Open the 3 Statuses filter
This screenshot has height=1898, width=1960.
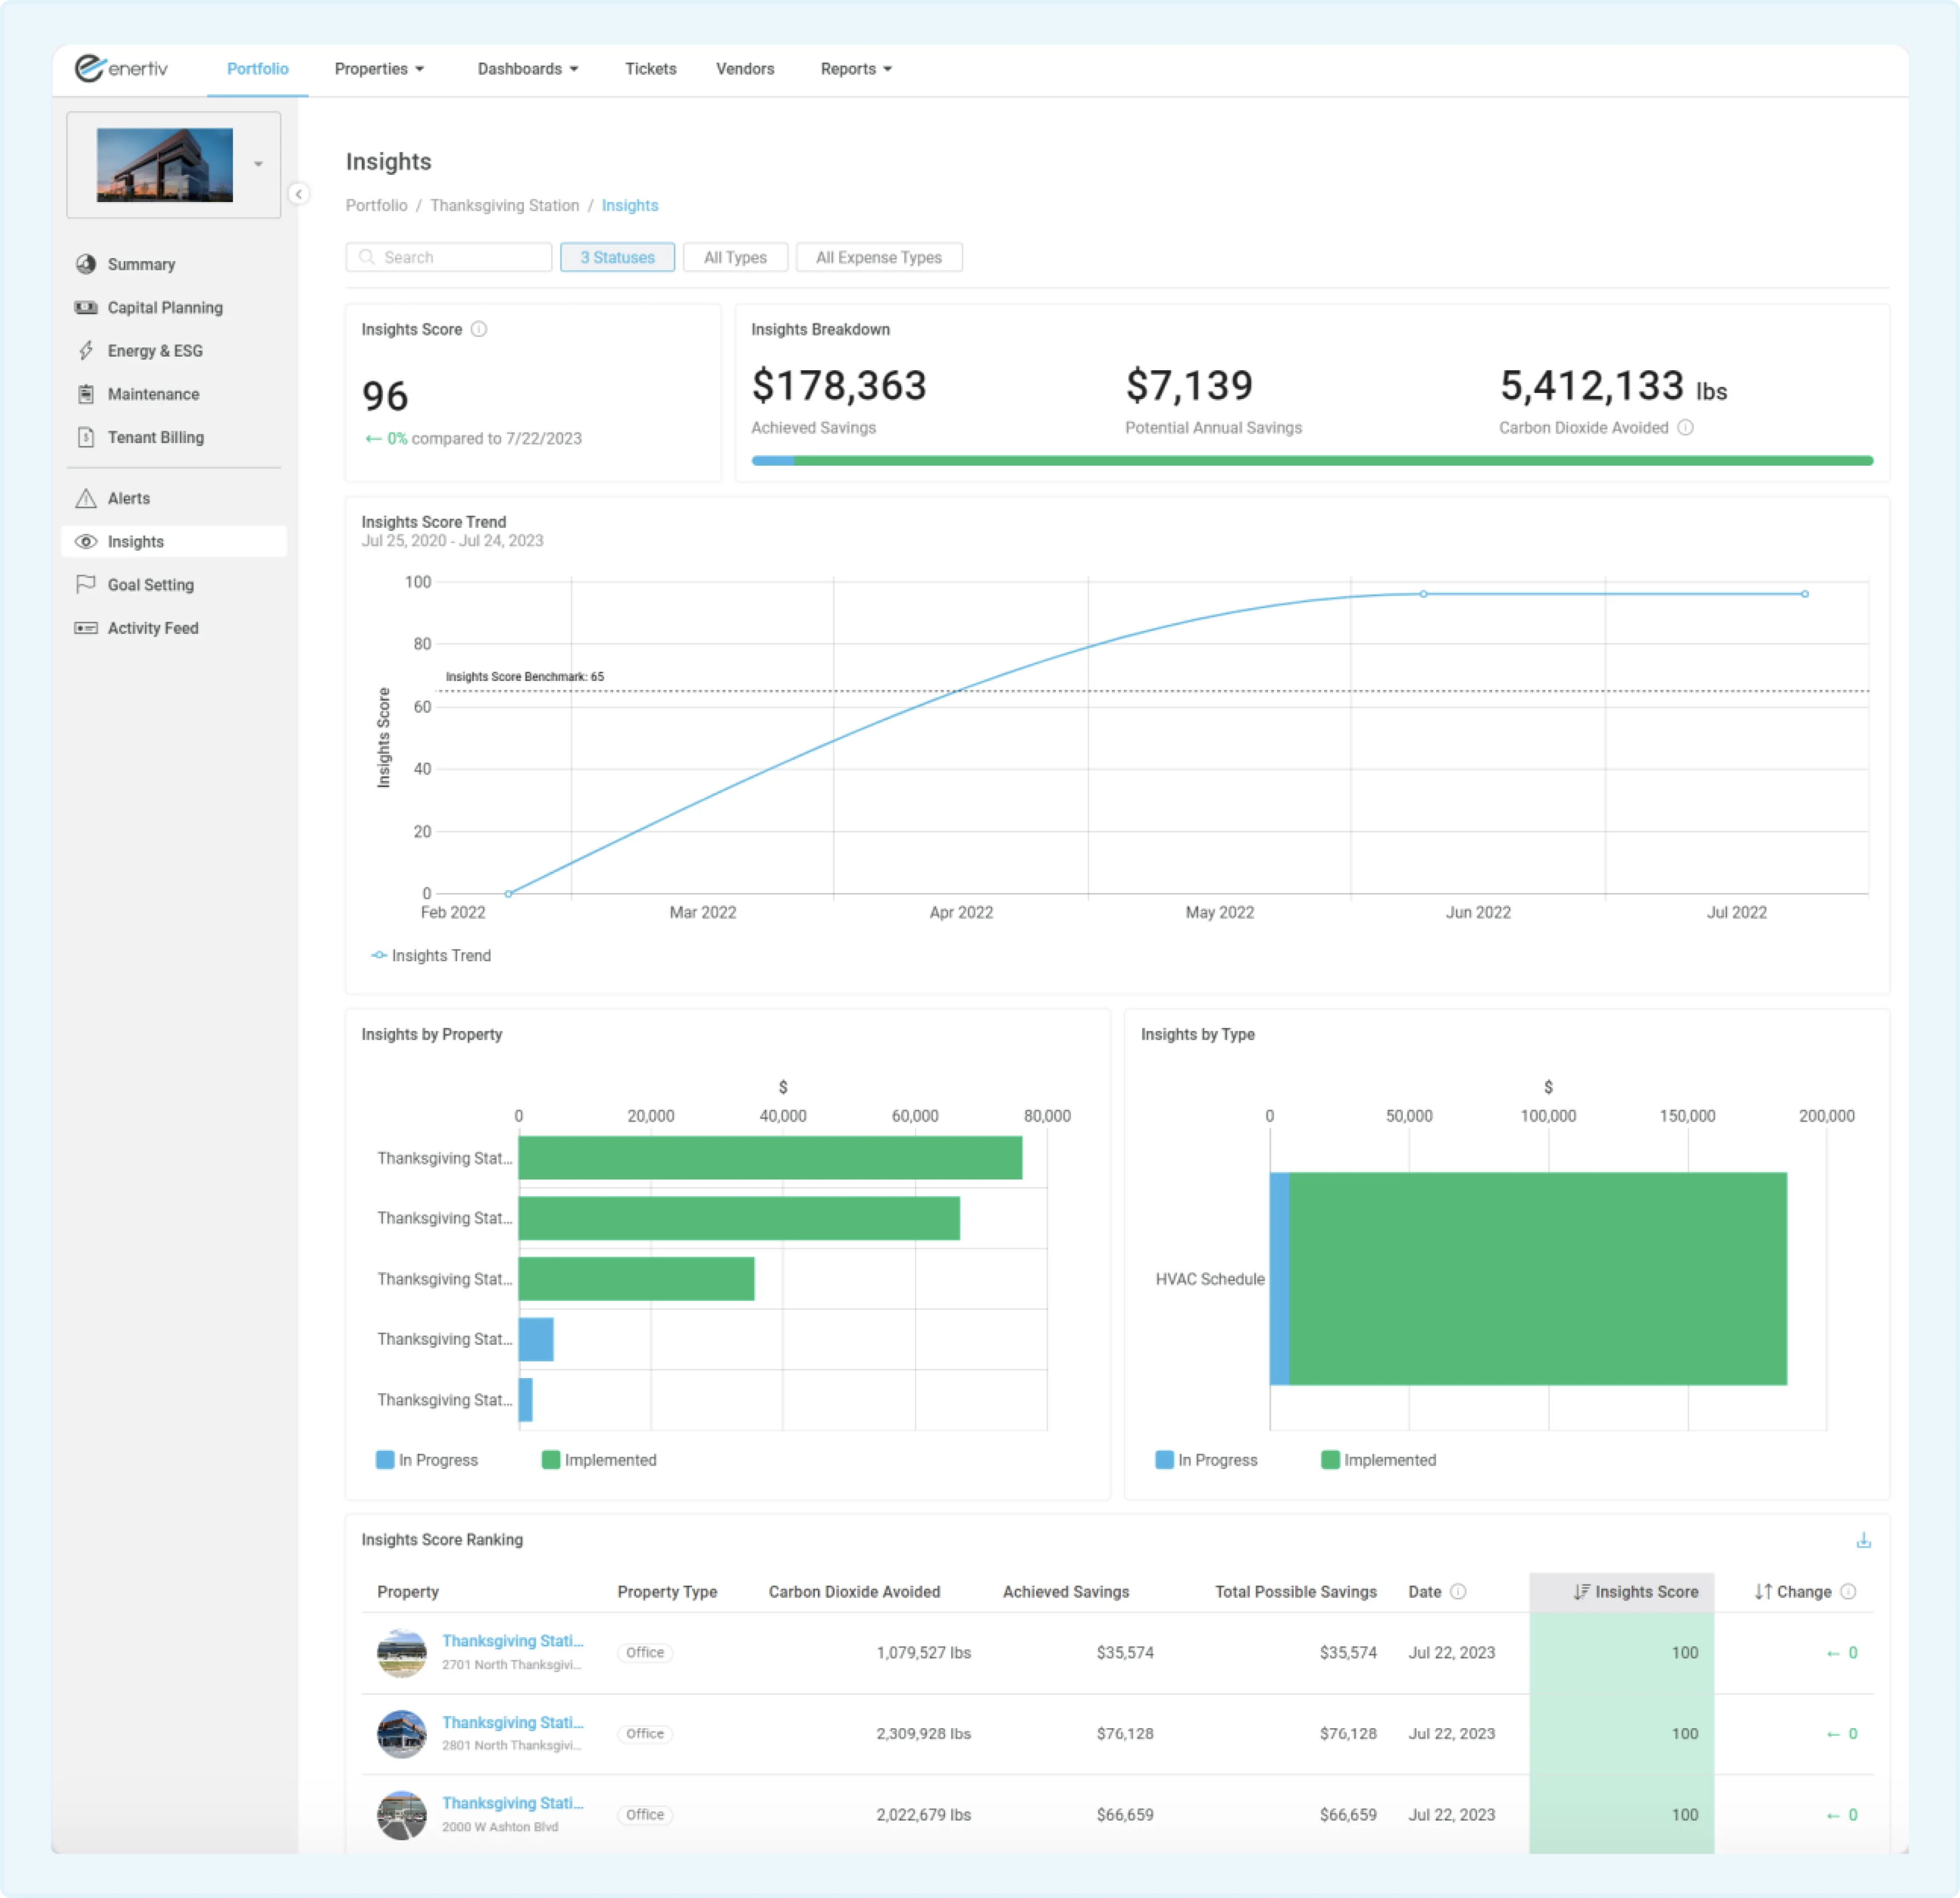(x=617, y=257)
